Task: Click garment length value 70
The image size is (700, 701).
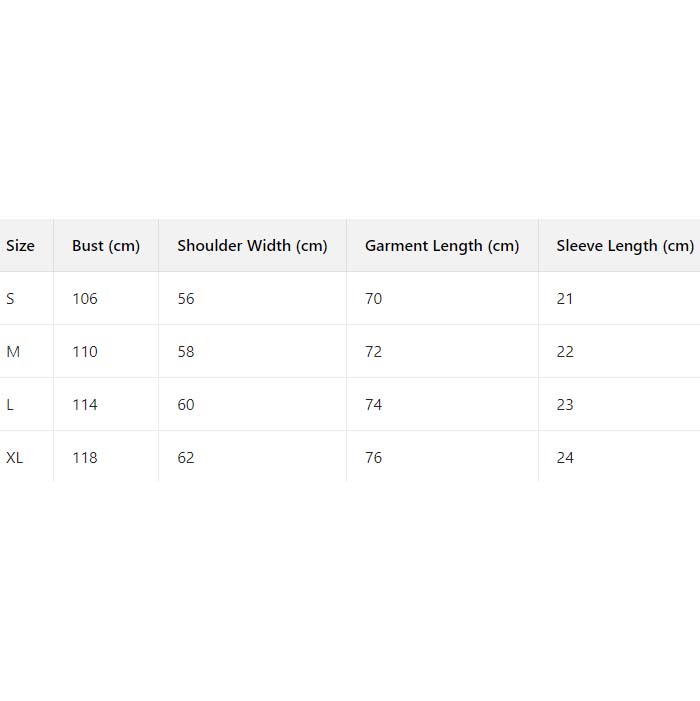Action: pyautogui.click(x=373, y=299)
